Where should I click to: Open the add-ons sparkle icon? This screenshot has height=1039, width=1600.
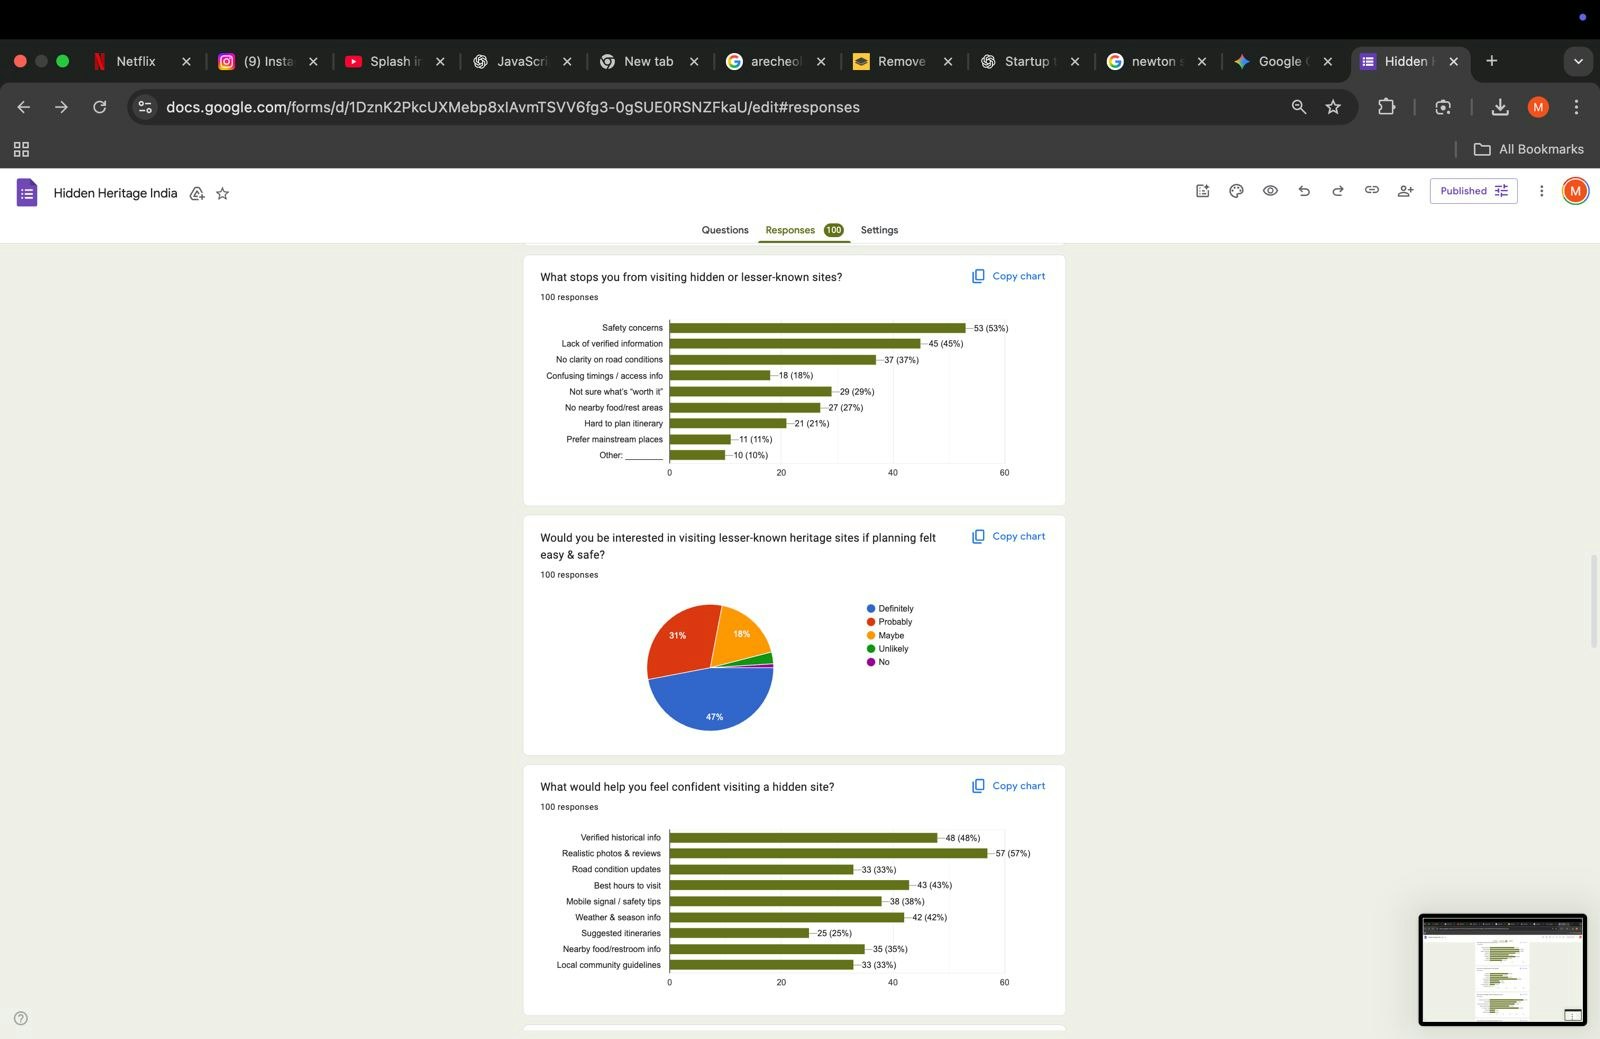1202,191
